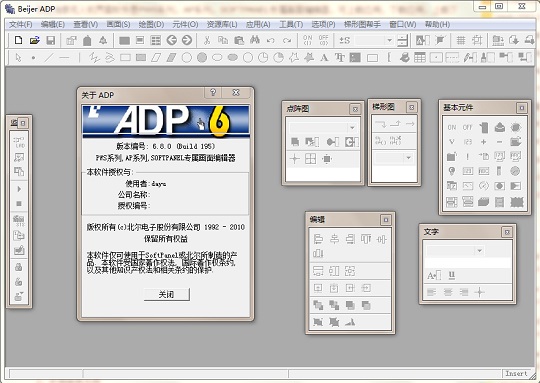Open the dropdown in 点阵图 panel
Viewport: 540px width, 383px height.
352,128
